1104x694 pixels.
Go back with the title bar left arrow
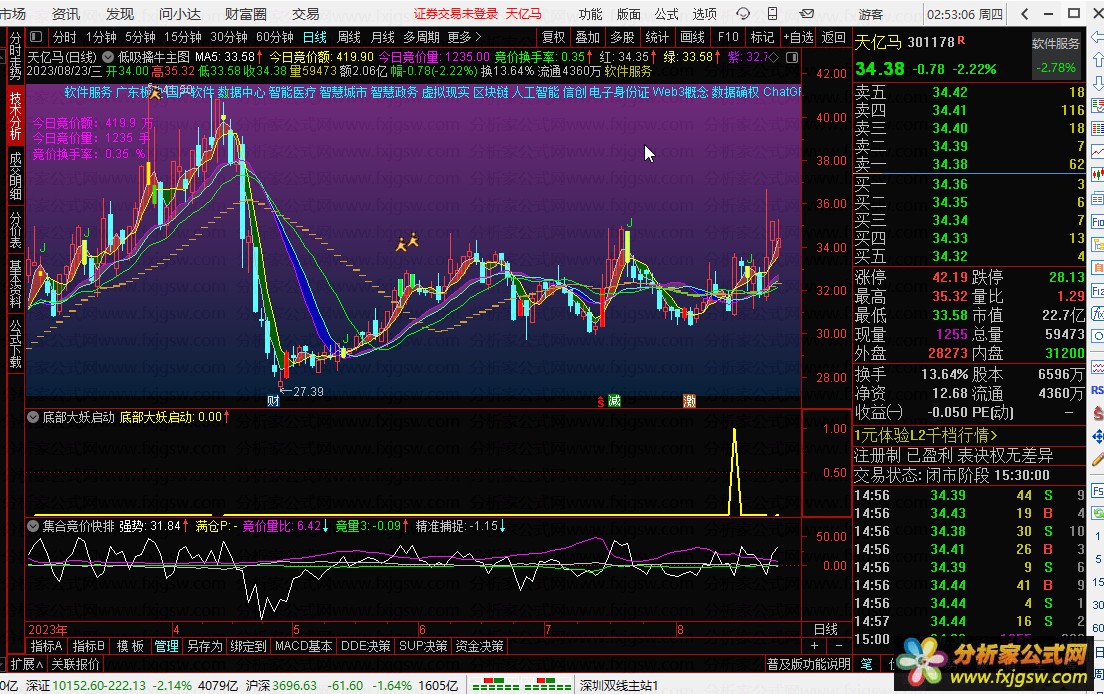click(x=1024, y=13)
